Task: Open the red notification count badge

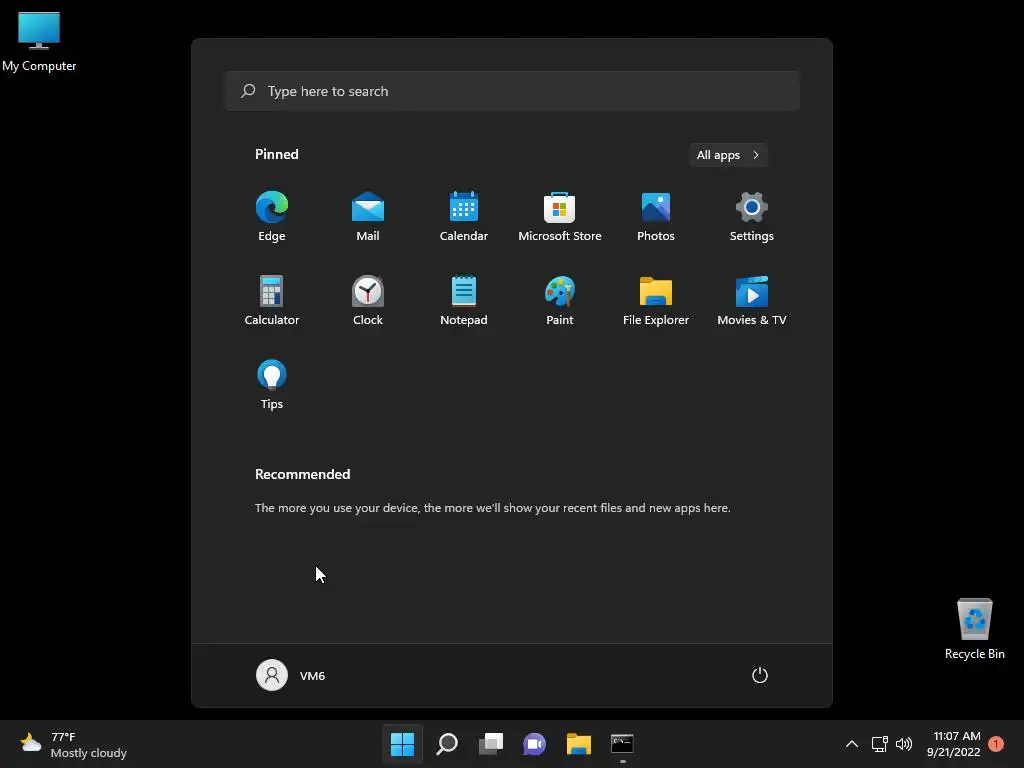Action: 996,744
